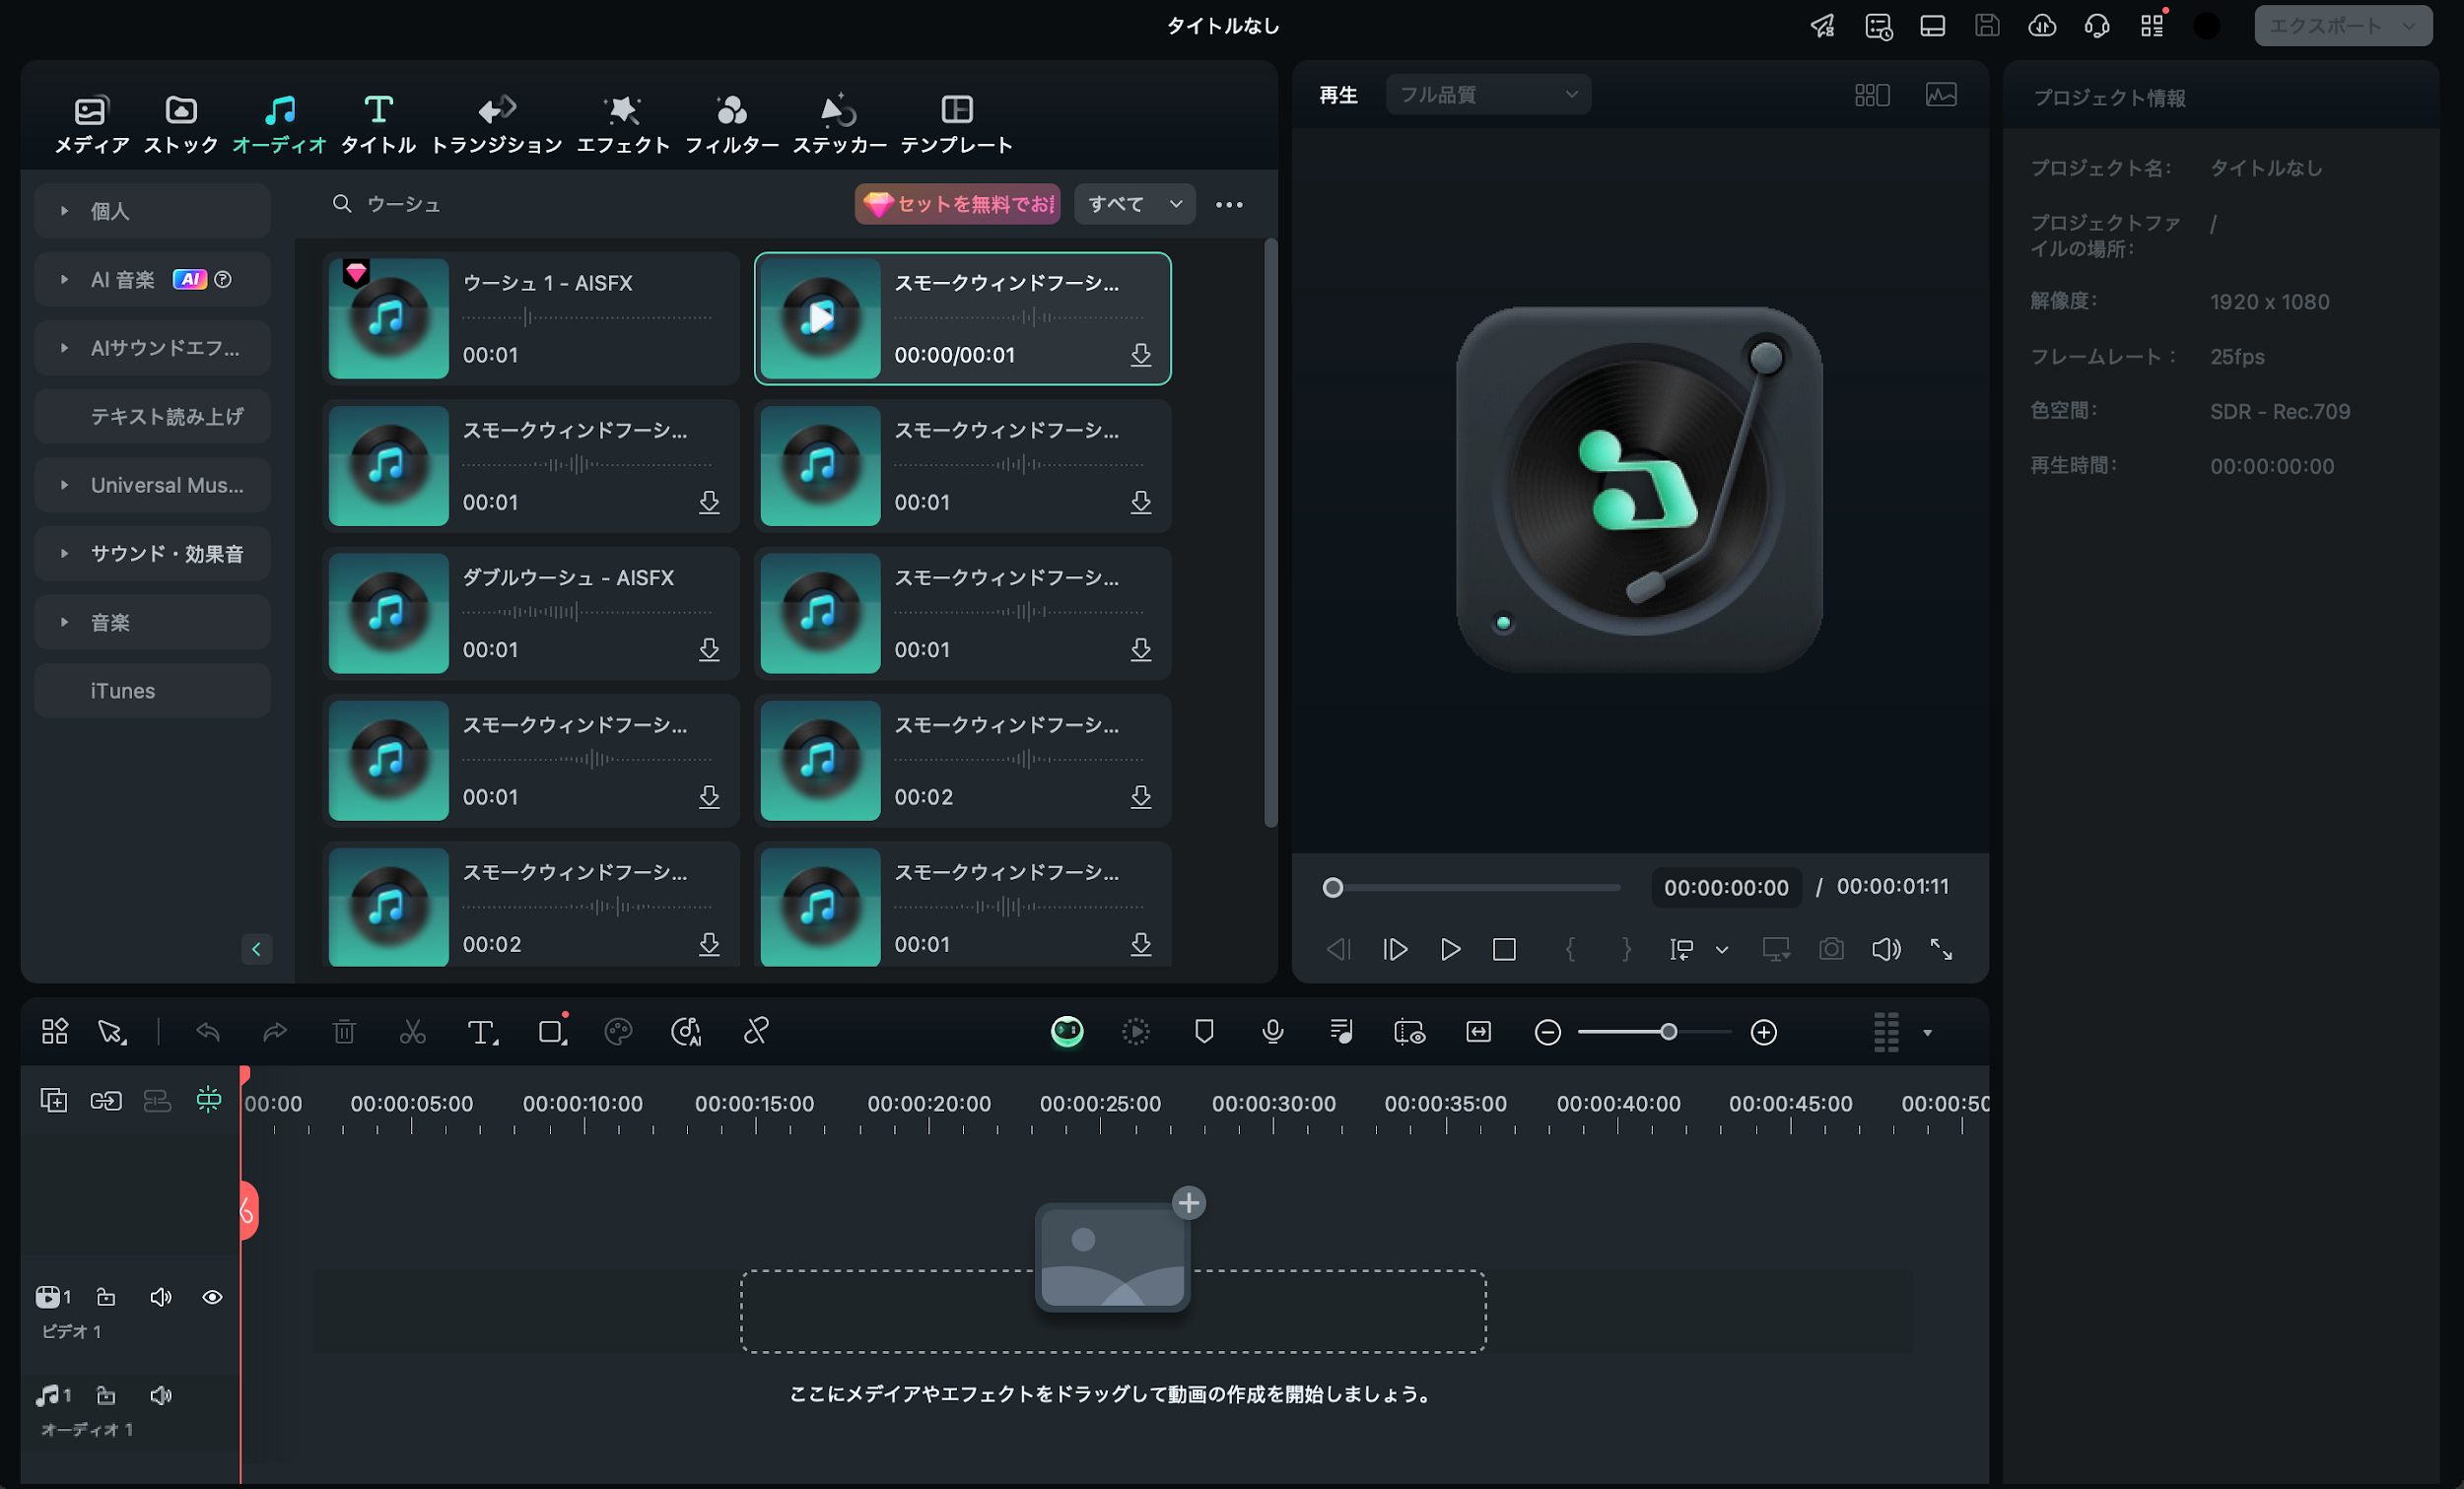
Task: Zoom in the timeline with plus
Action: (1764, 1032)
